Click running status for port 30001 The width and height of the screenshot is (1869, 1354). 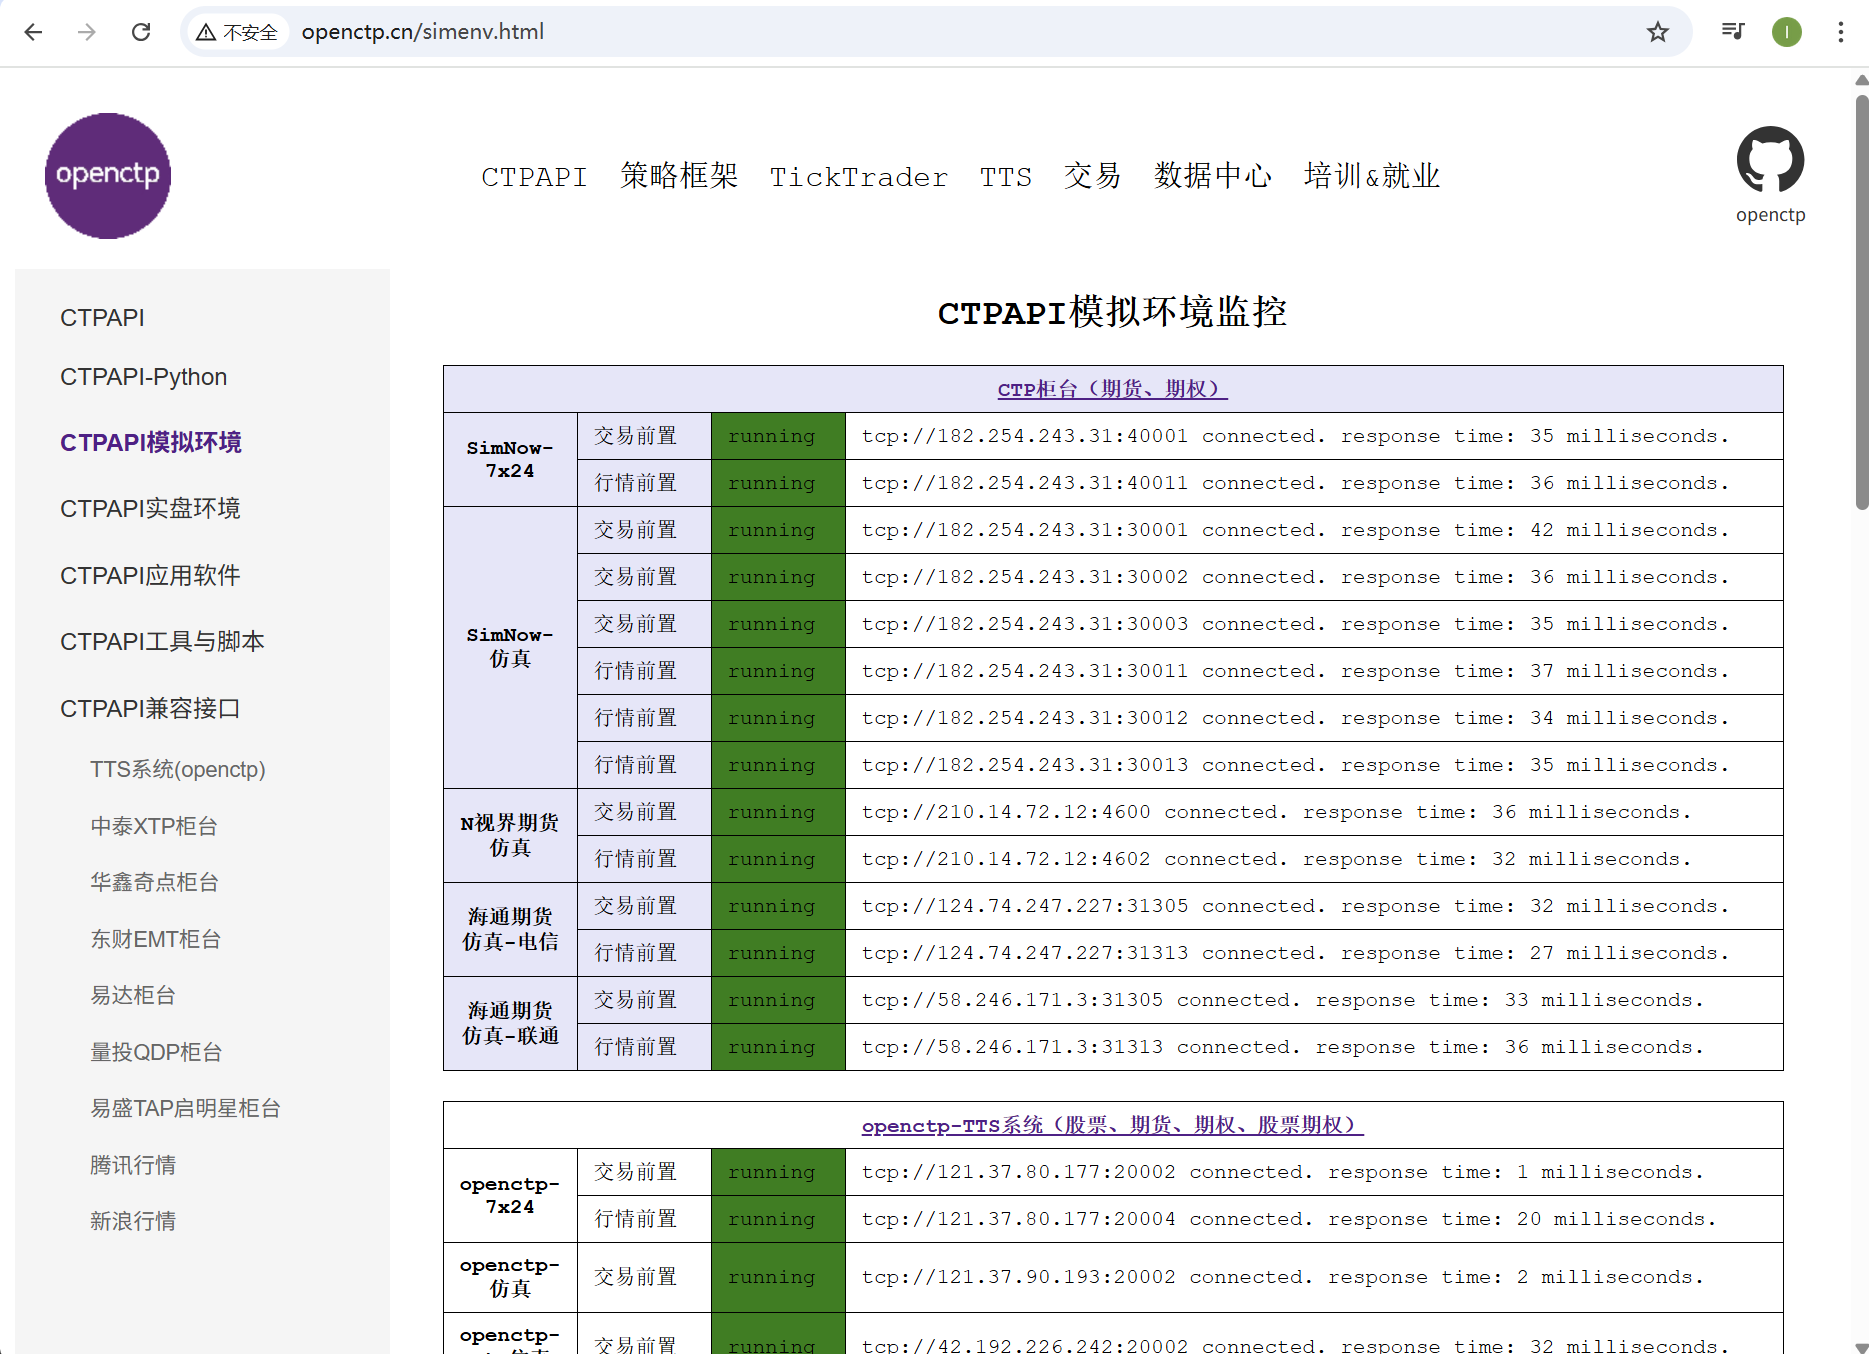click(778, 530)
